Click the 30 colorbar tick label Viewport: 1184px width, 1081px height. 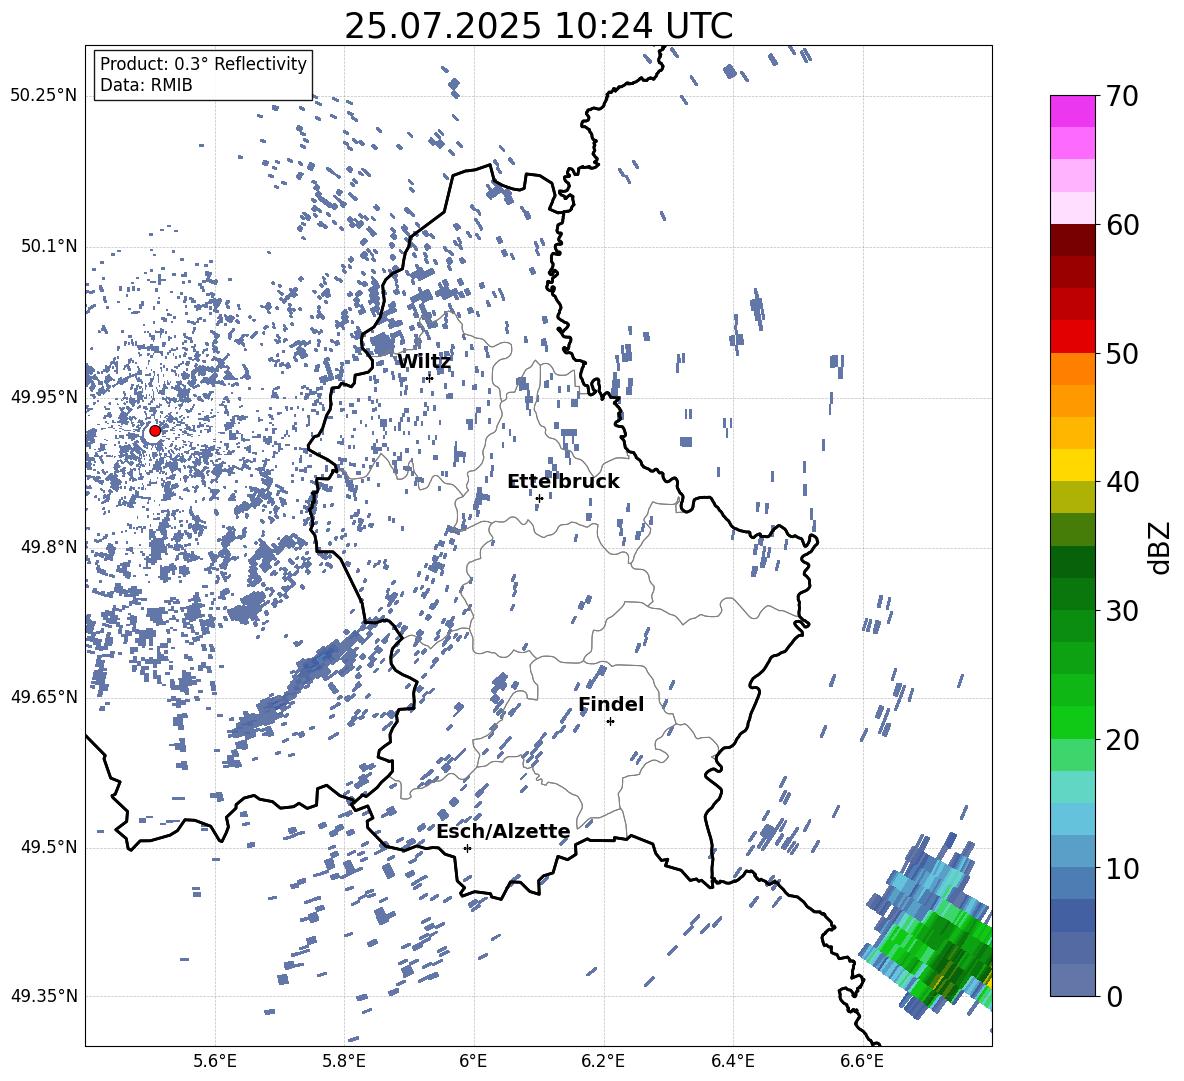[x=1123, y=611]
